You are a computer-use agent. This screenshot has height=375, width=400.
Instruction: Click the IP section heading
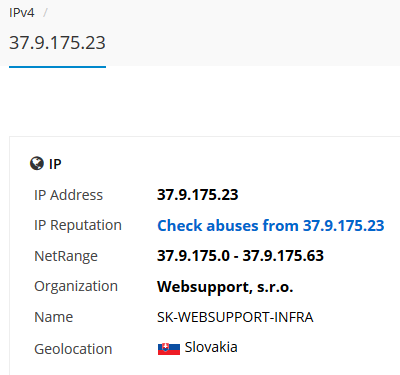55,164
